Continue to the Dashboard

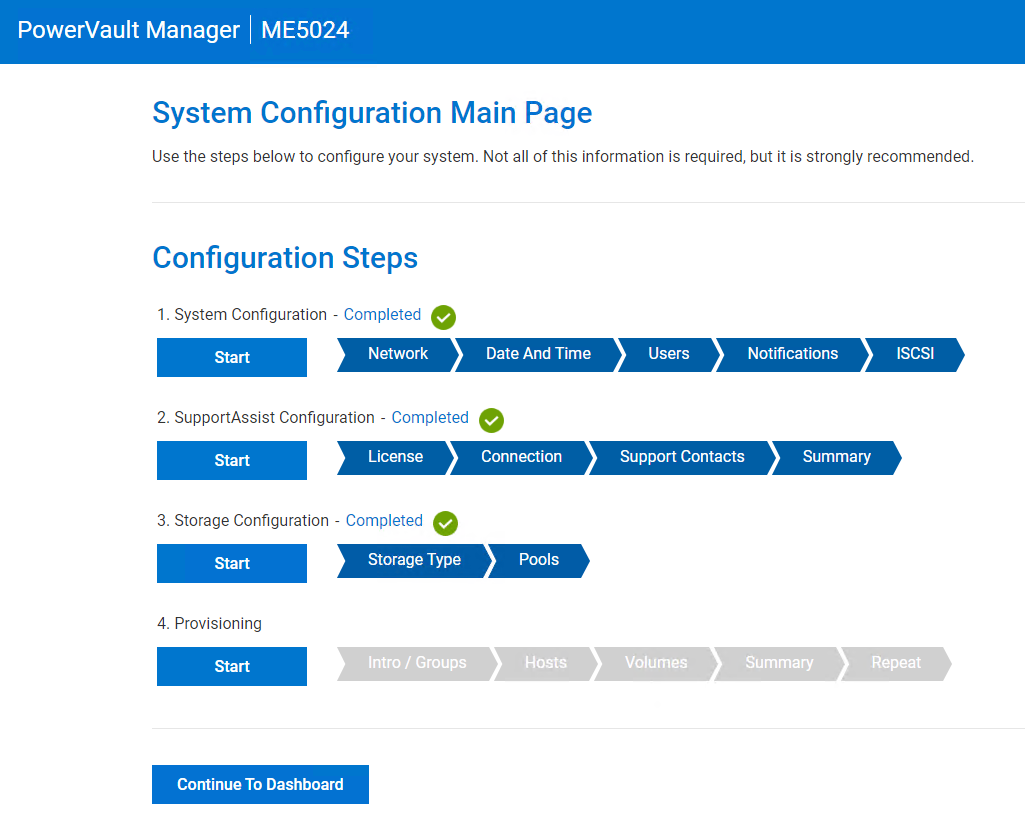pos(260,784)
